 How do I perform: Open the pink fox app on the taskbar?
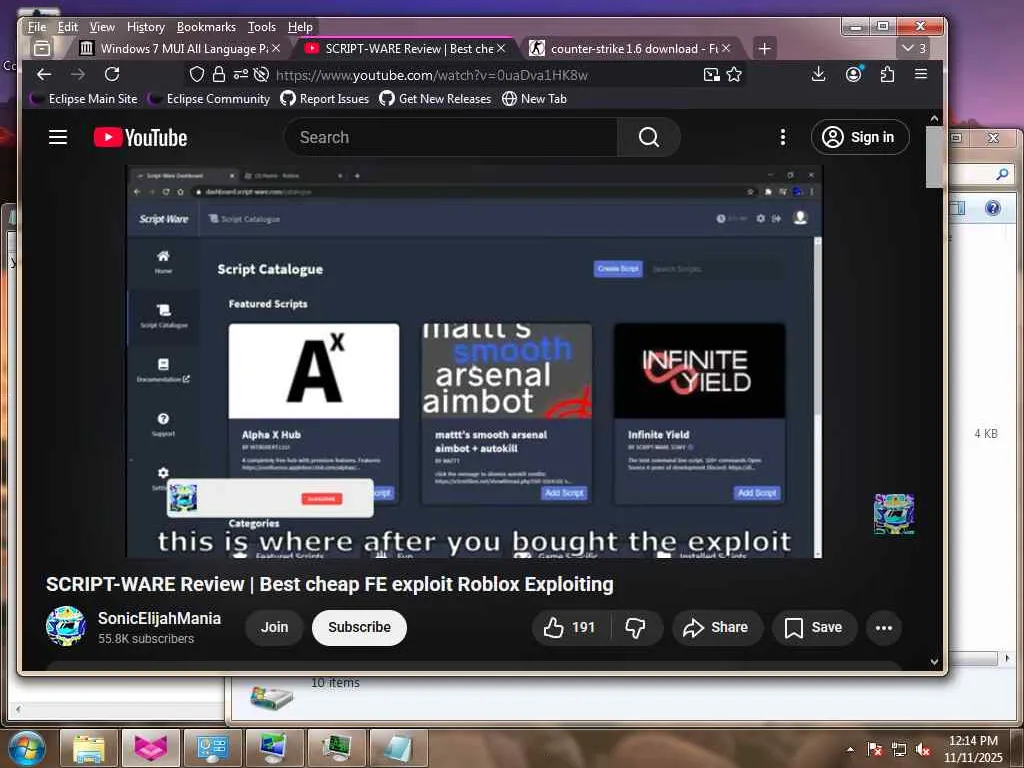[151, 748]
